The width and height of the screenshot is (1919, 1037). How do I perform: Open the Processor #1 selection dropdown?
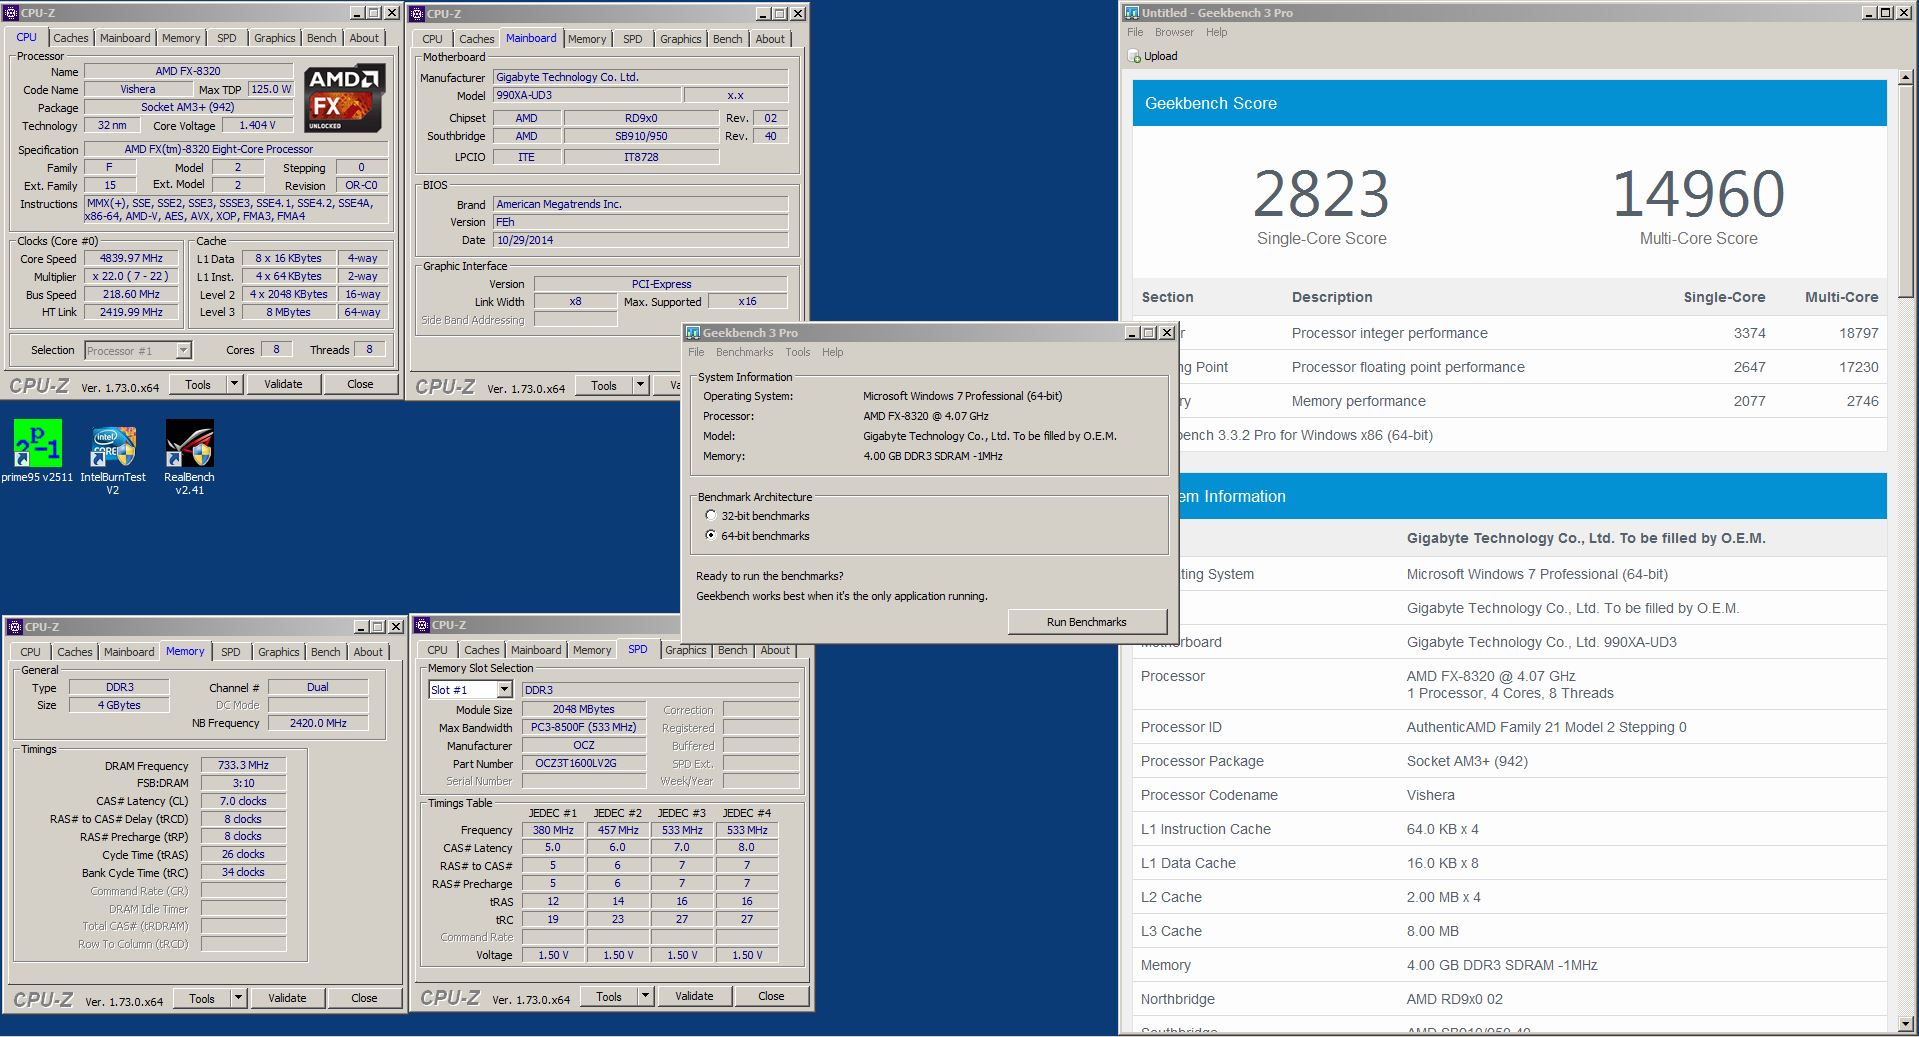click(183, 351)
